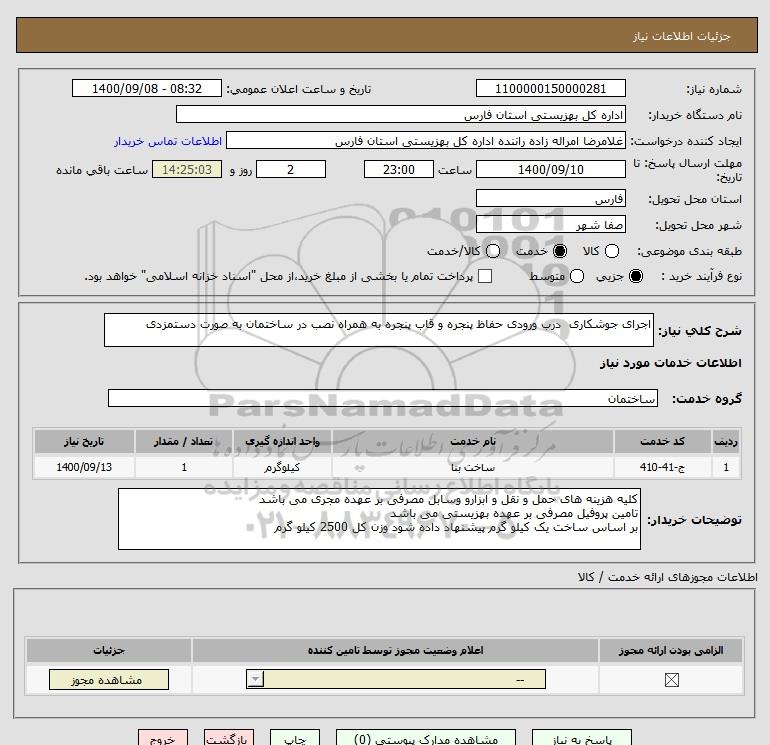Click the buyer organization name field
The width and height of the screenshot is (770, 745).
click(401, 115)
